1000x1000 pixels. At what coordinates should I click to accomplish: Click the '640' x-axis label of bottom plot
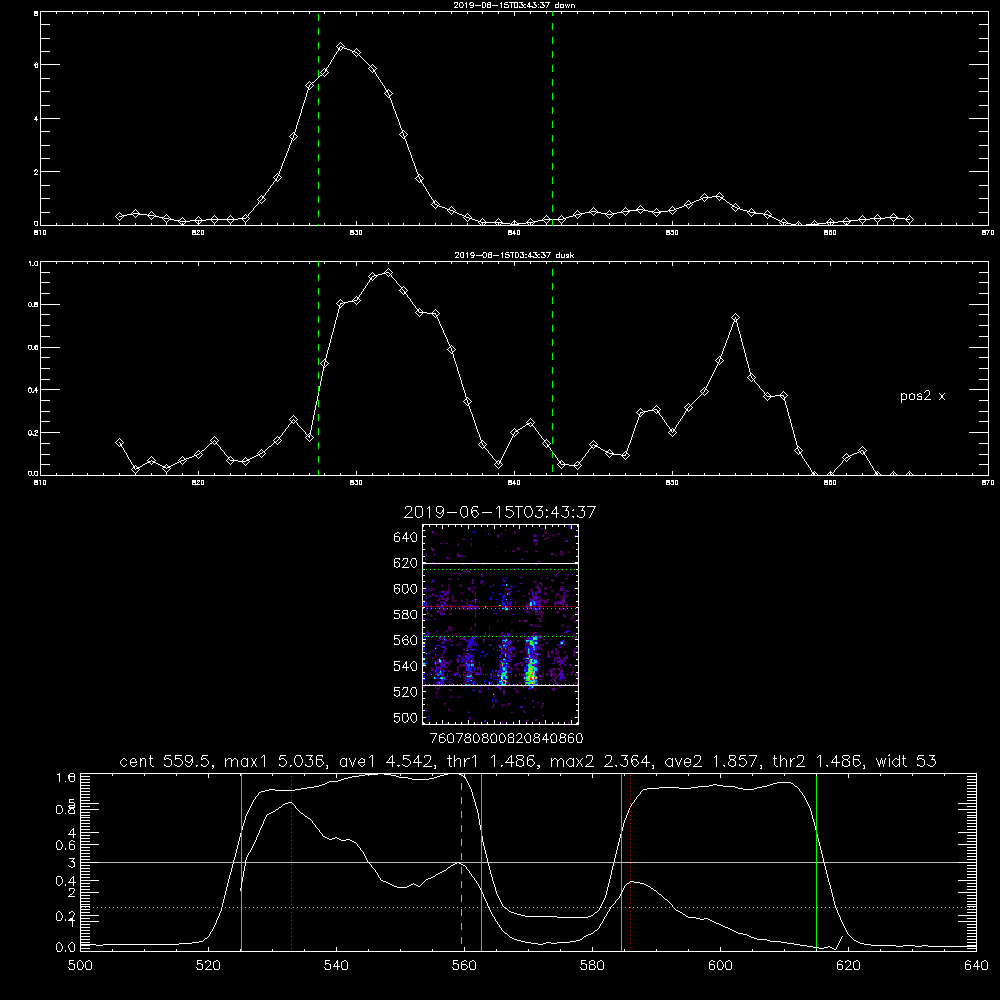coord(976,966)
